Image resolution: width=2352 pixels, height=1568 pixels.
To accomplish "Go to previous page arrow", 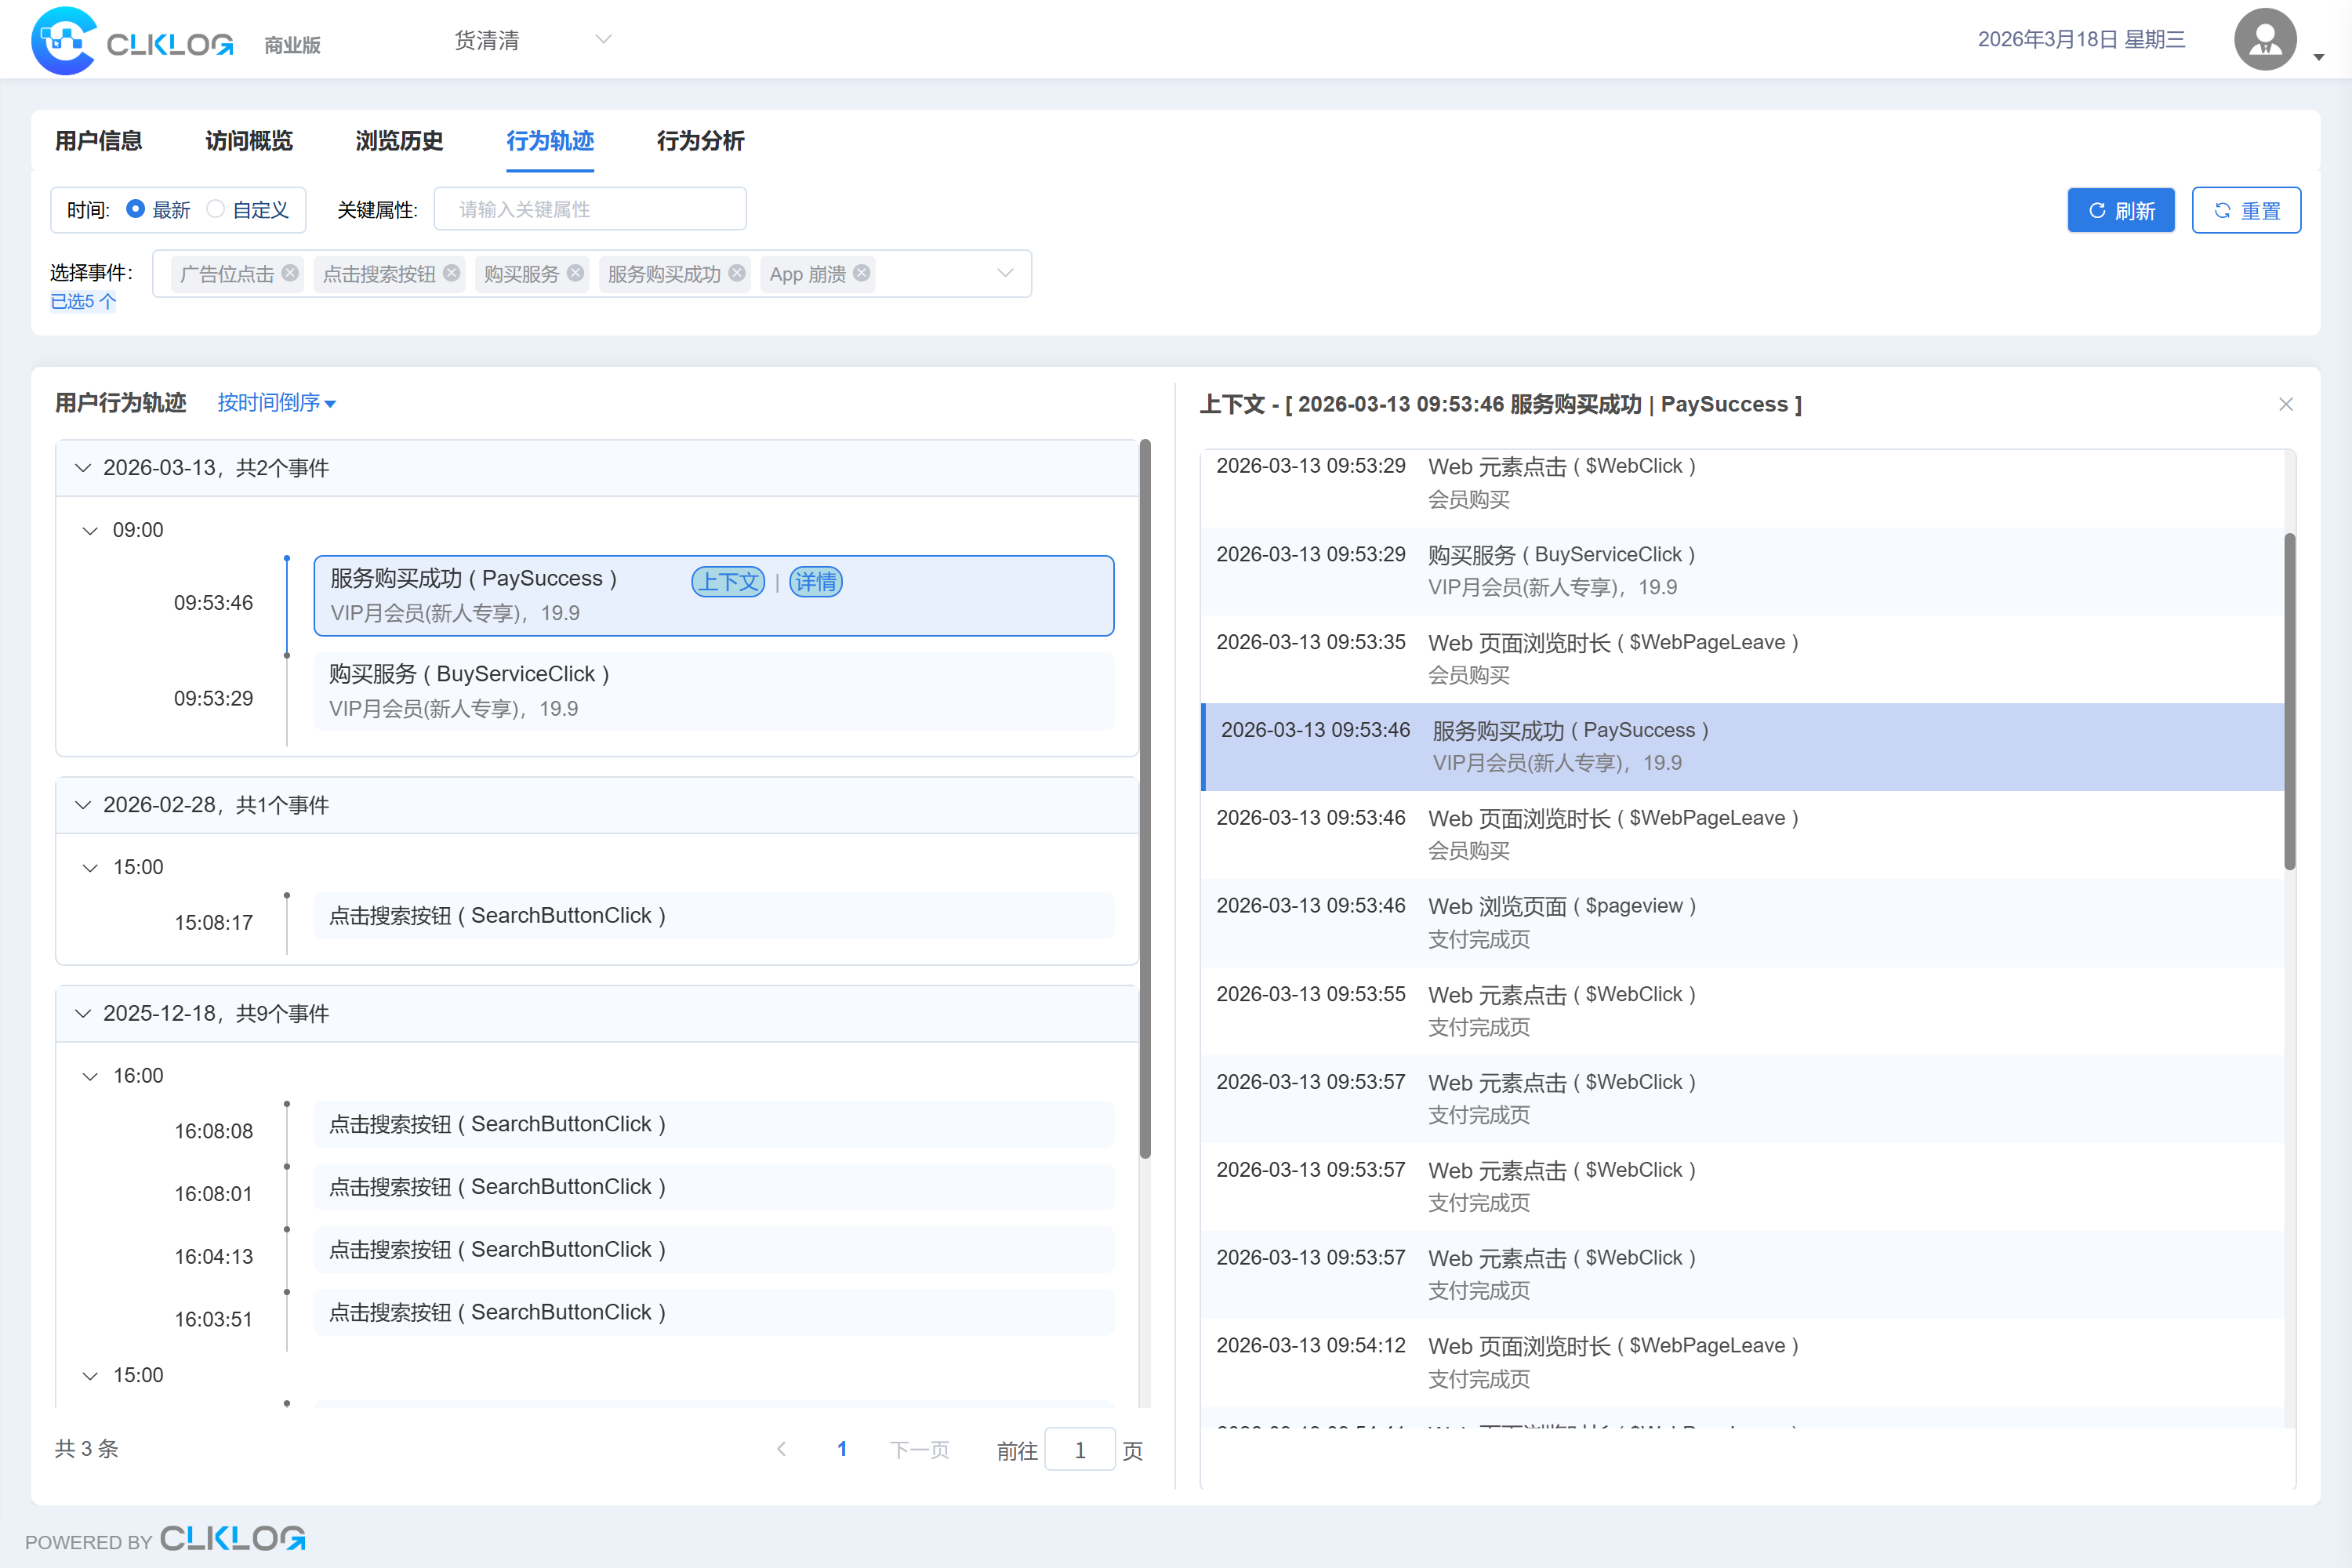I will [782, 1449].
